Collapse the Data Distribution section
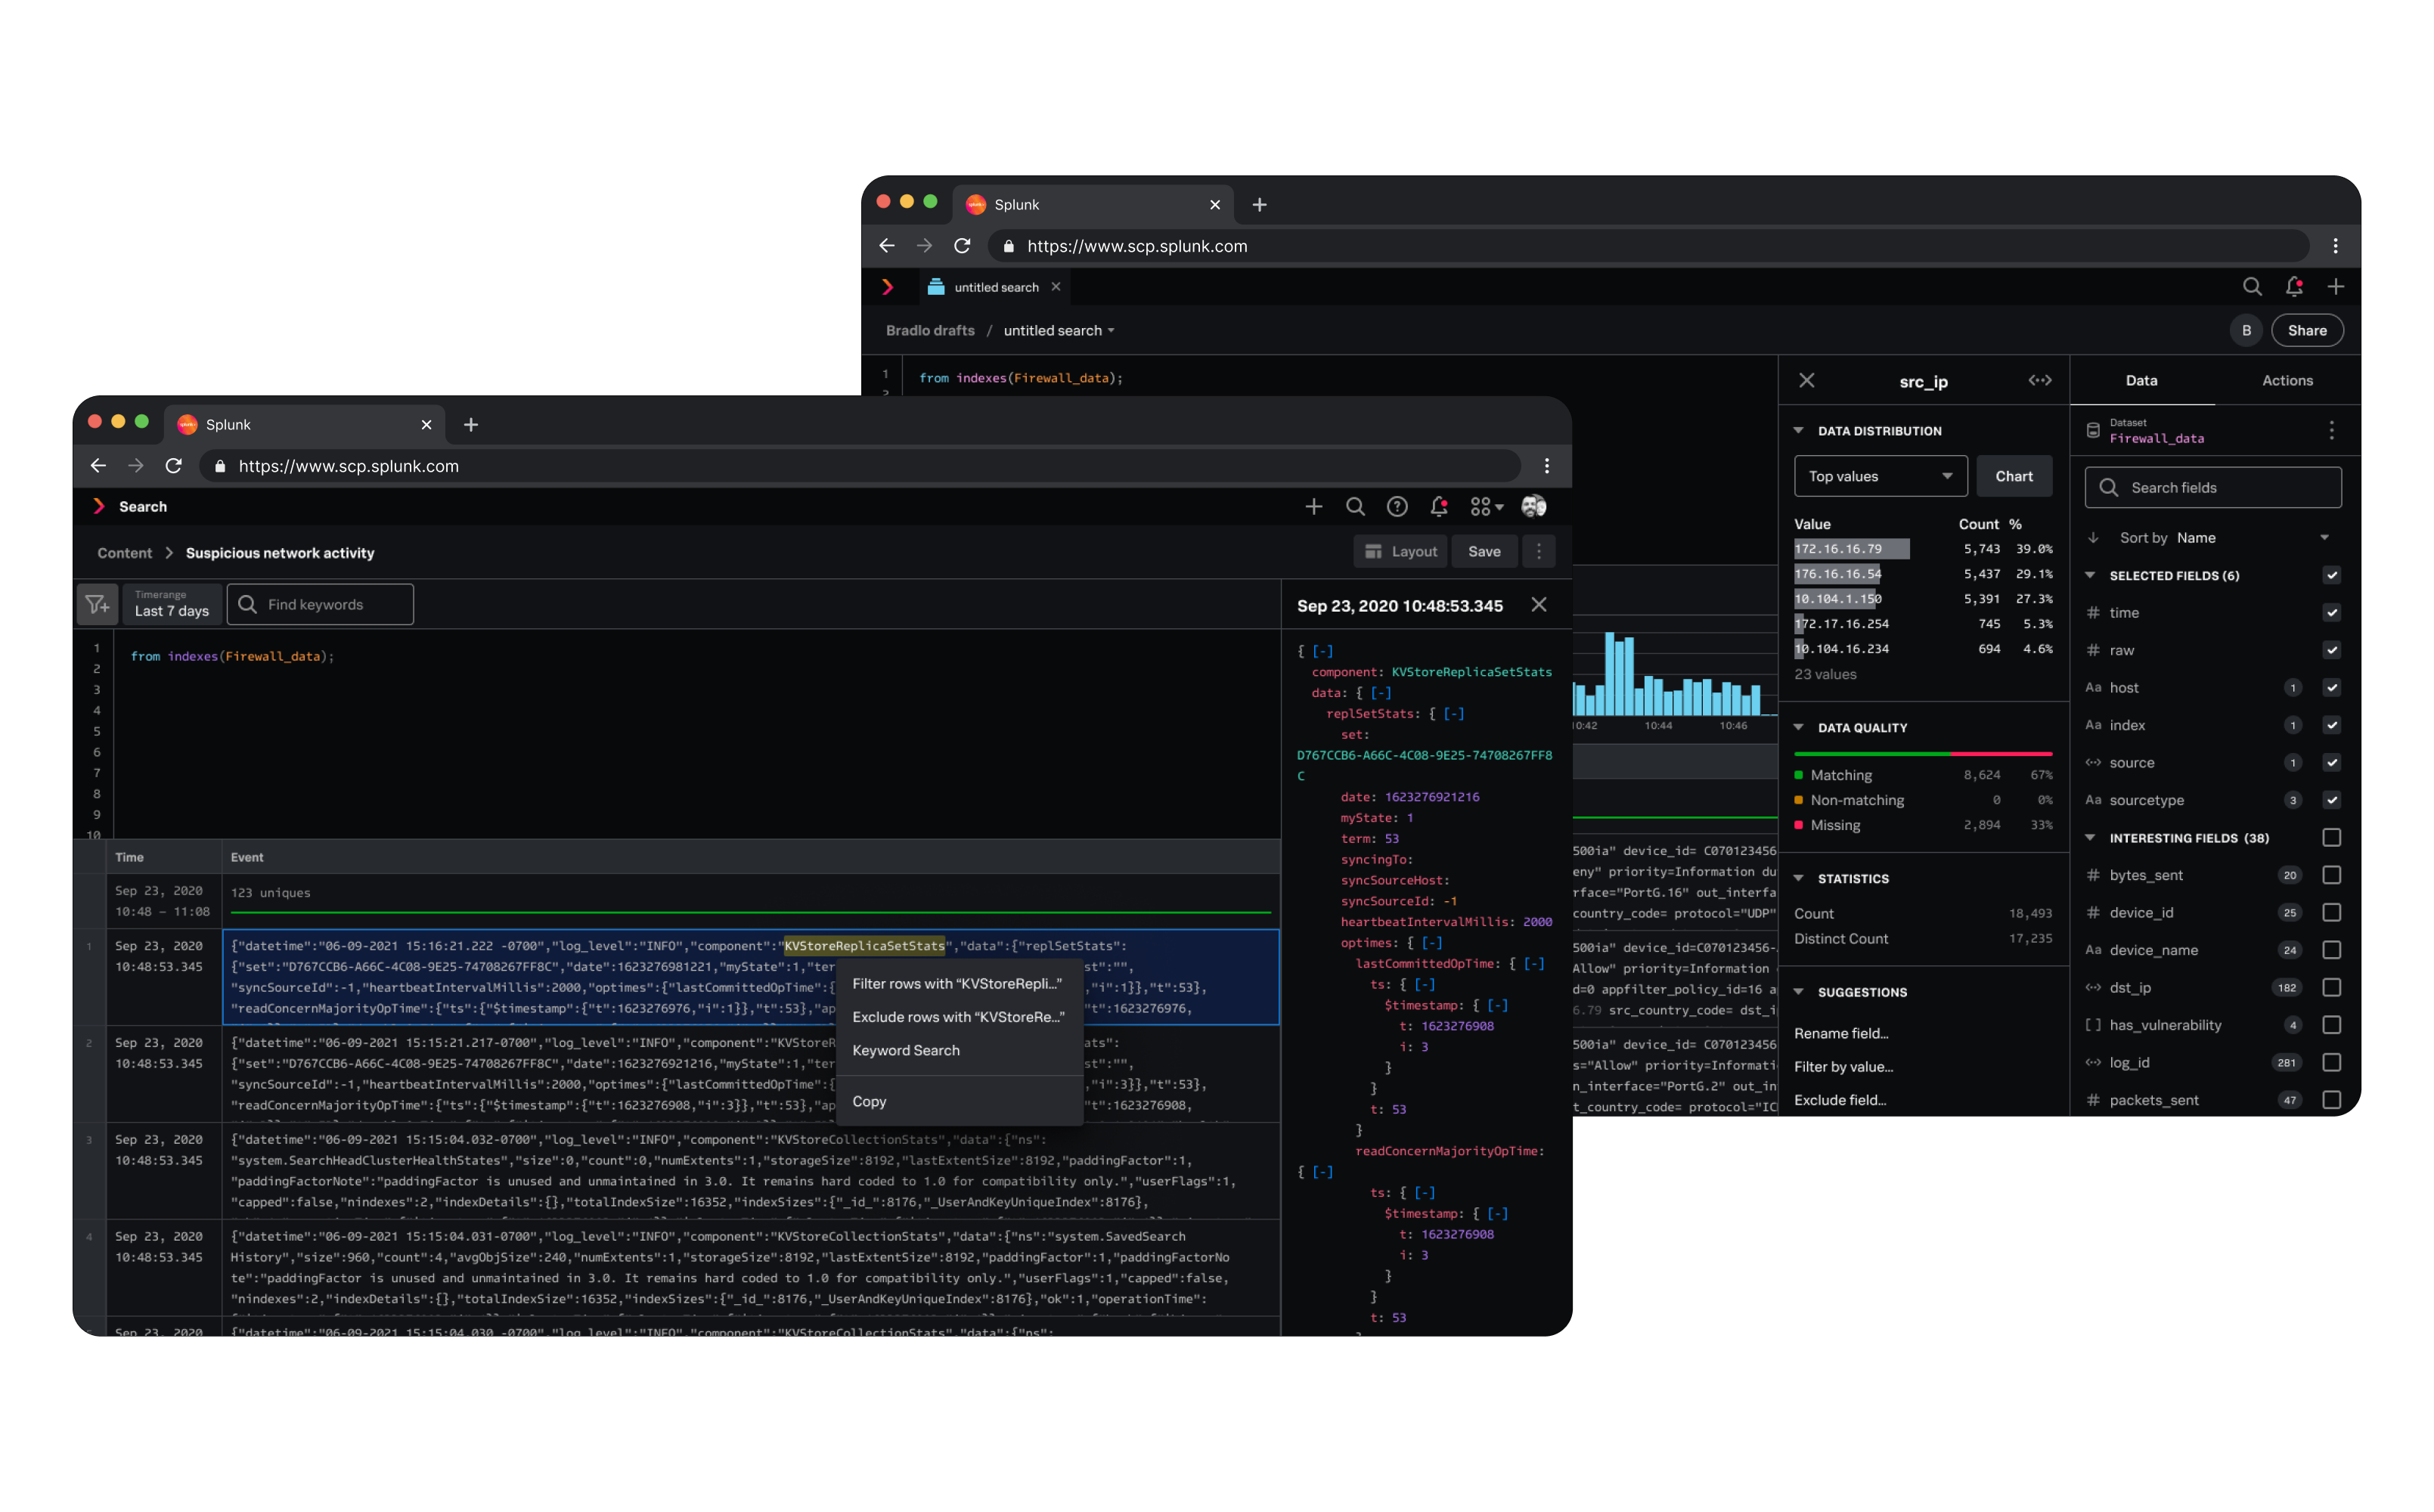 [1799, 431]
